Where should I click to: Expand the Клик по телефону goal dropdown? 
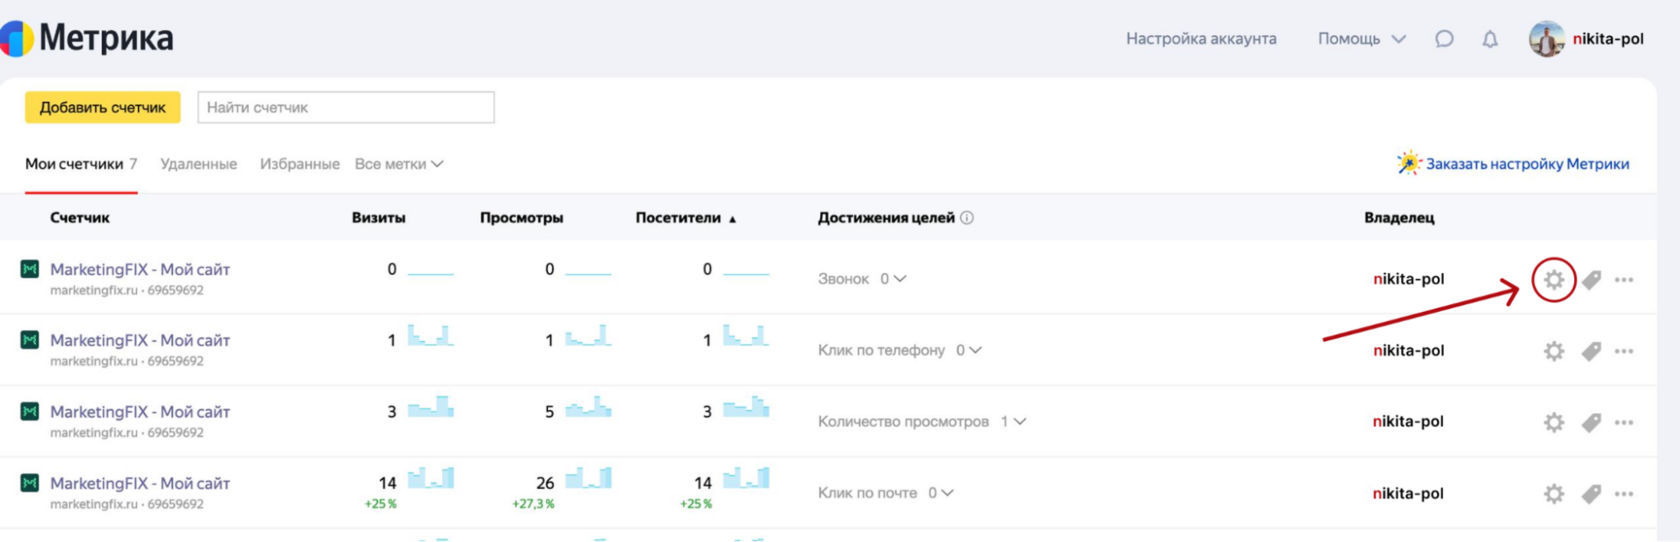click(969, 350)
